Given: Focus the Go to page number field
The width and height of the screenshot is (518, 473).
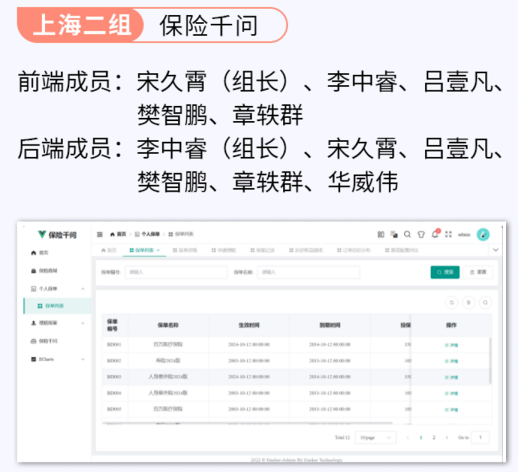Looking at the screenshot, I should click(480, 437).
